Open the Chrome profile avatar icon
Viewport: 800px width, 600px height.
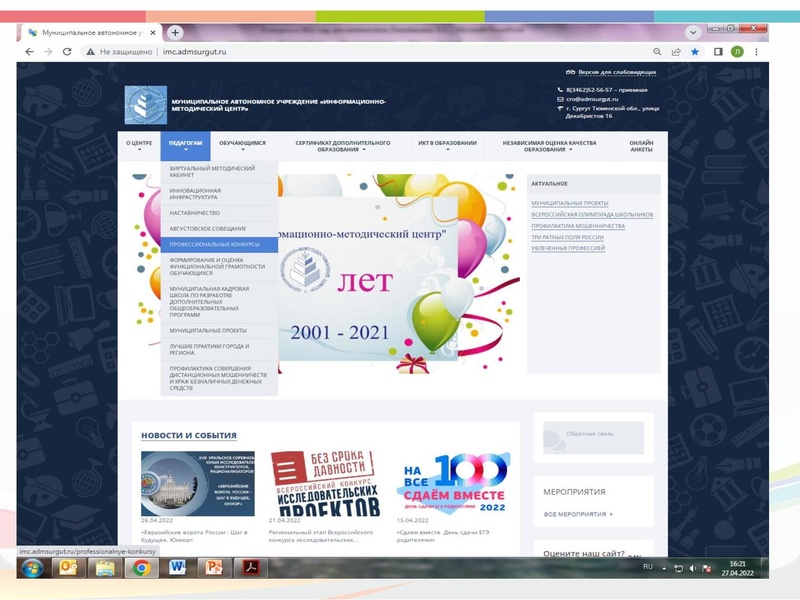[x=737, y=52]
